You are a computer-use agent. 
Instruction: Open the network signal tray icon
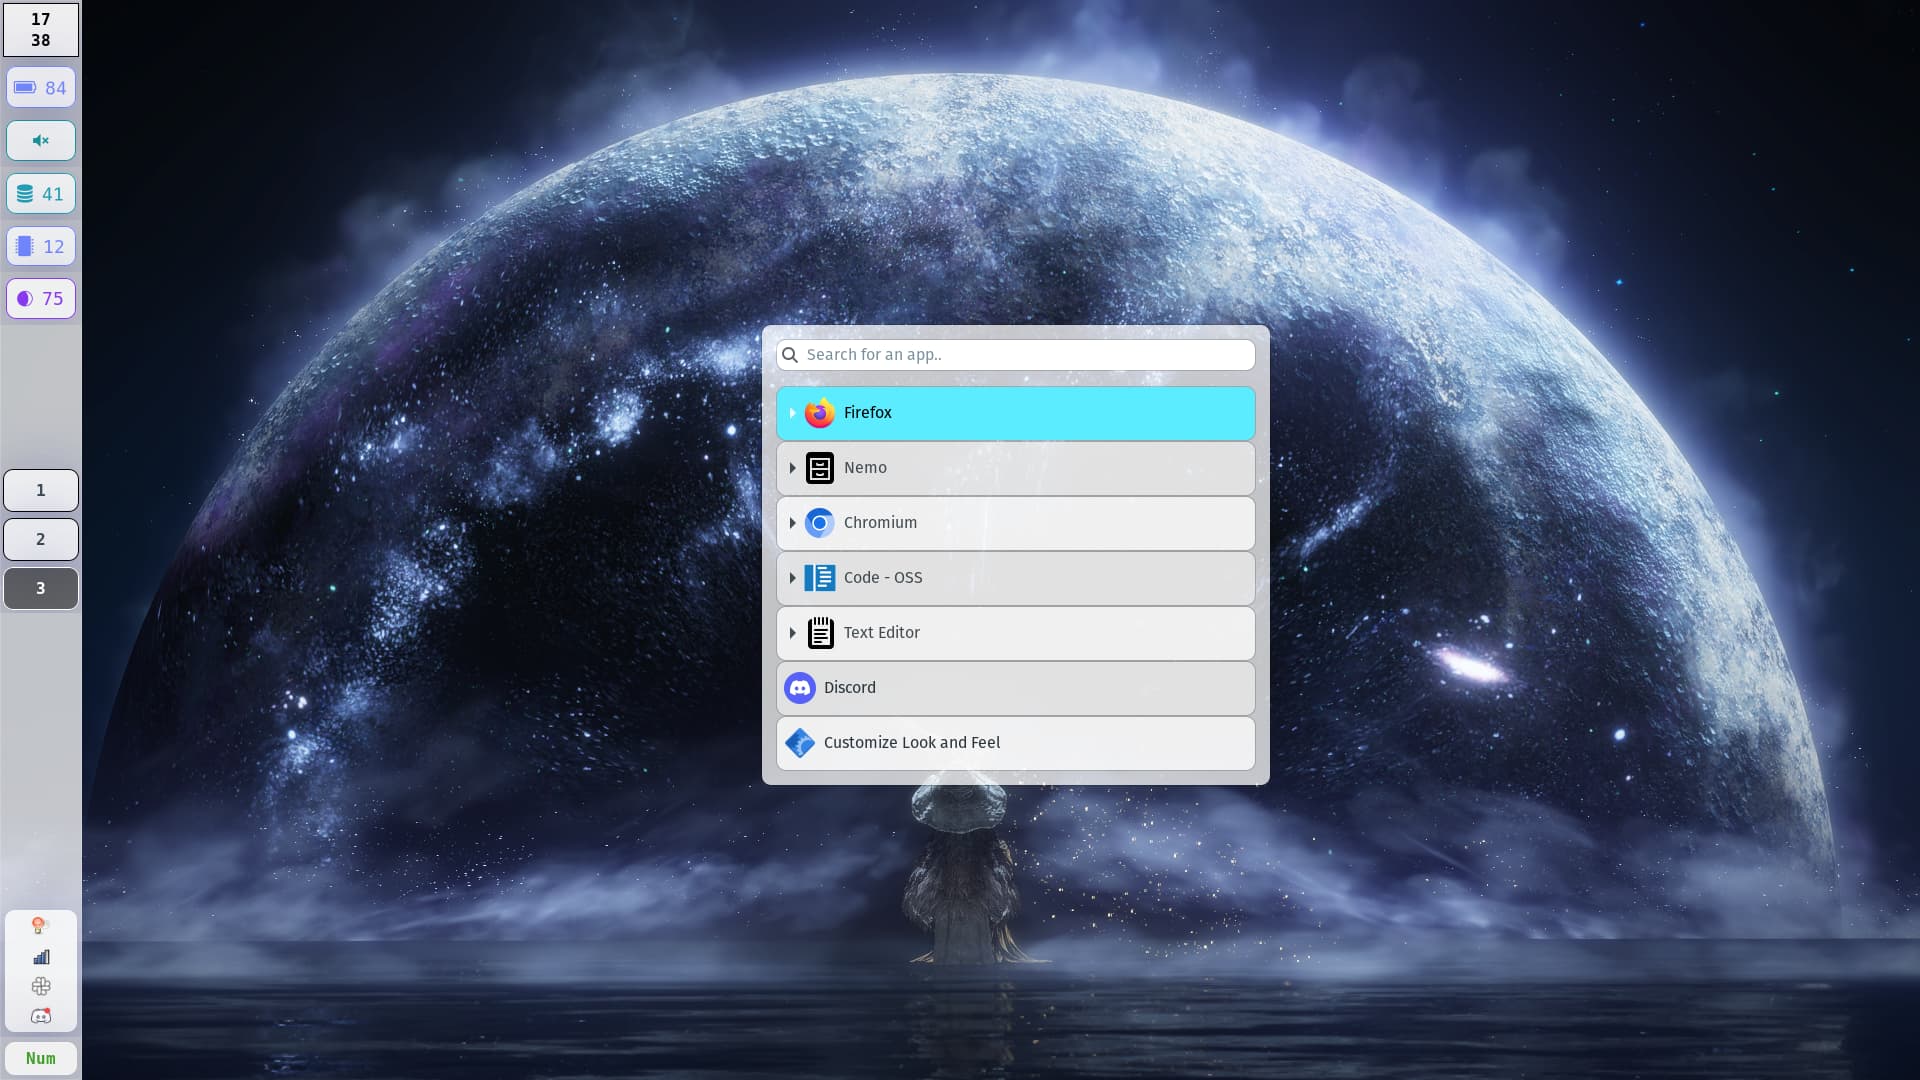pyautogui.click(x=41, y=957)
